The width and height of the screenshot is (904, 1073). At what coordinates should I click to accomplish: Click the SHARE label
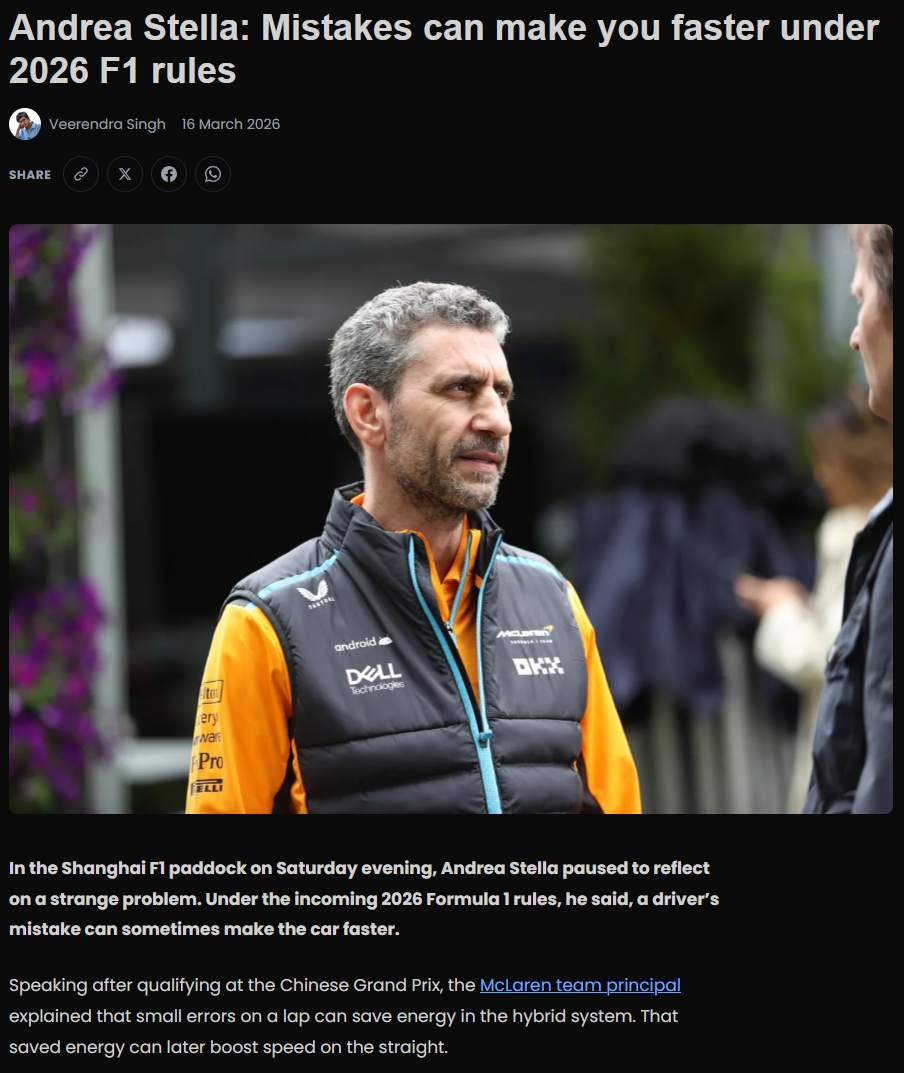30,174
